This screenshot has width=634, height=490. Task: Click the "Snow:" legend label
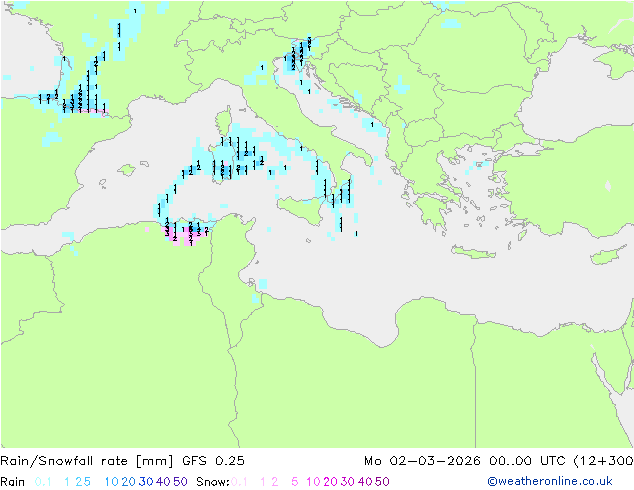pos(213,482)
